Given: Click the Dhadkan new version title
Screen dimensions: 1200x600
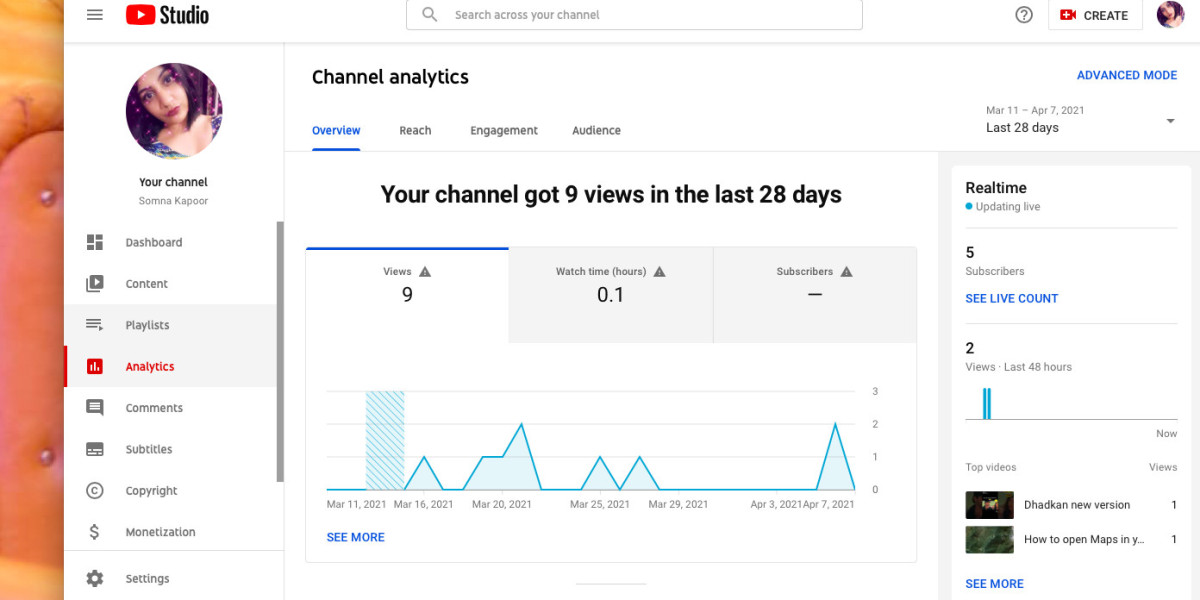Looking at the screenshot, I should 1077,505.
